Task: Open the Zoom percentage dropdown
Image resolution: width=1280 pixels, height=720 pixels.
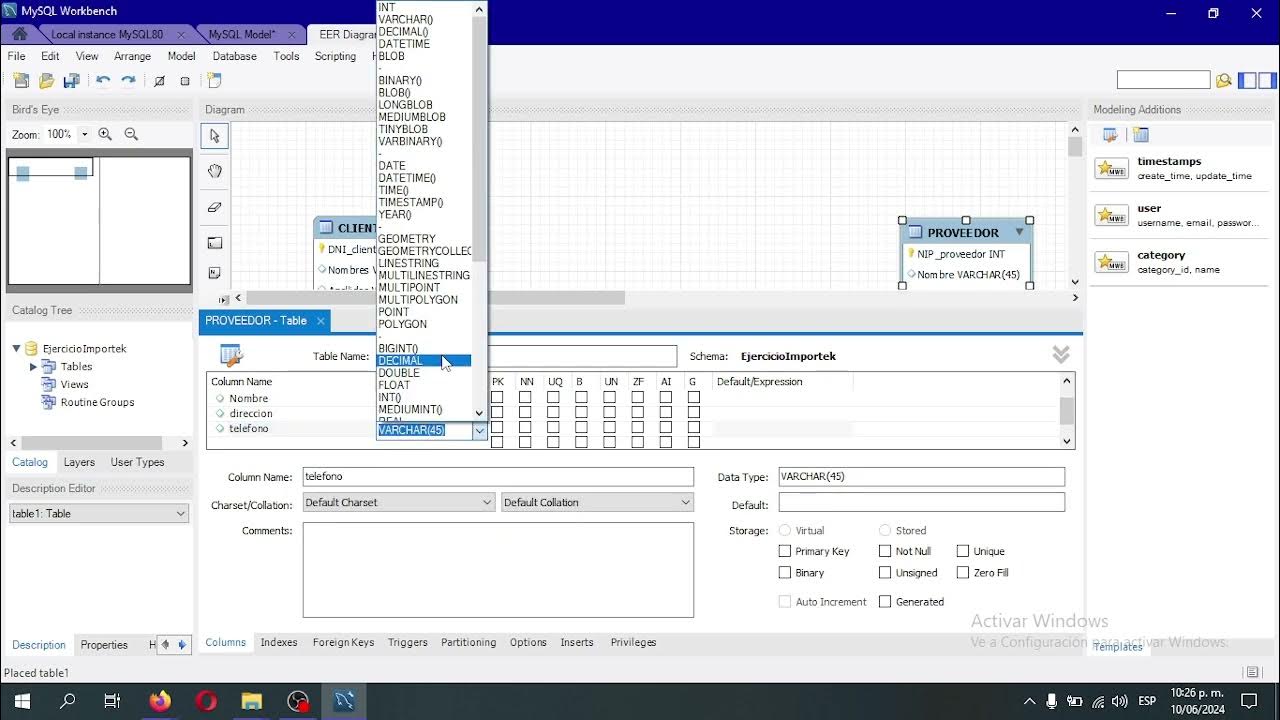Action: (84, 134)
